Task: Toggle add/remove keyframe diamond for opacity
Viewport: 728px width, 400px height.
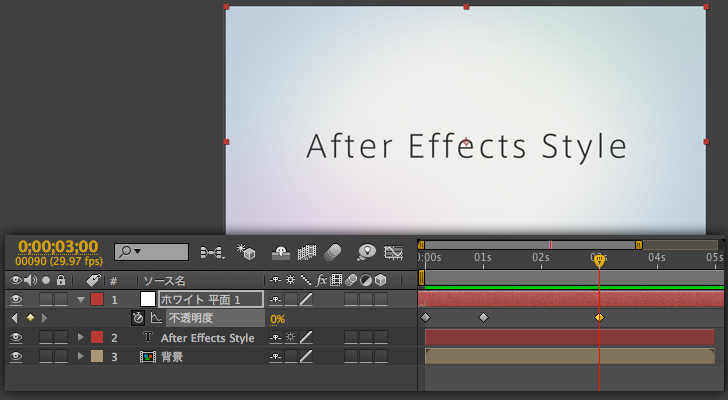Action: (x=30, y=317)
